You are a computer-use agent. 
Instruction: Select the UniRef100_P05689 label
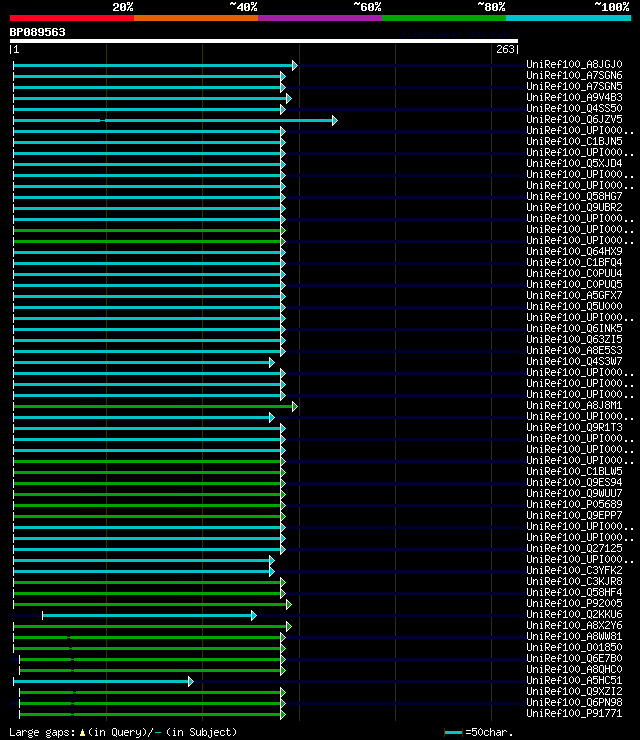pos(574,504)
